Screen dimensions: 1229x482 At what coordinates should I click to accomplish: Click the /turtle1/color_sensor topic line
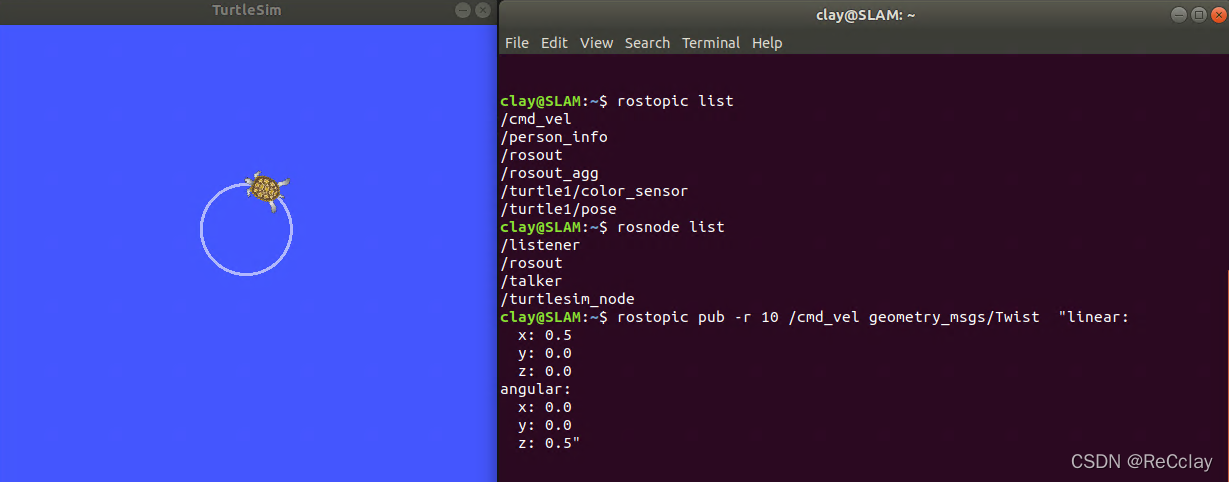[x=594, y=191]
